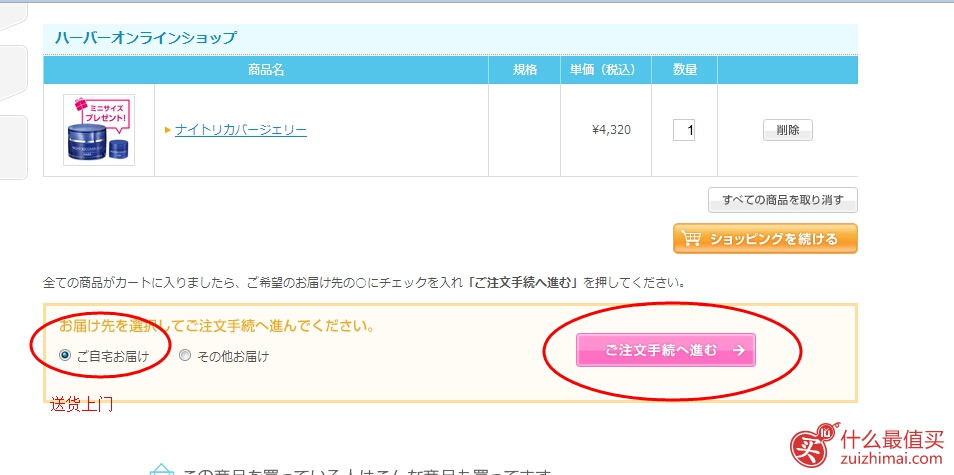
Task: Click the ハーバーオンラインショップ heading
Action: [145, 38]
